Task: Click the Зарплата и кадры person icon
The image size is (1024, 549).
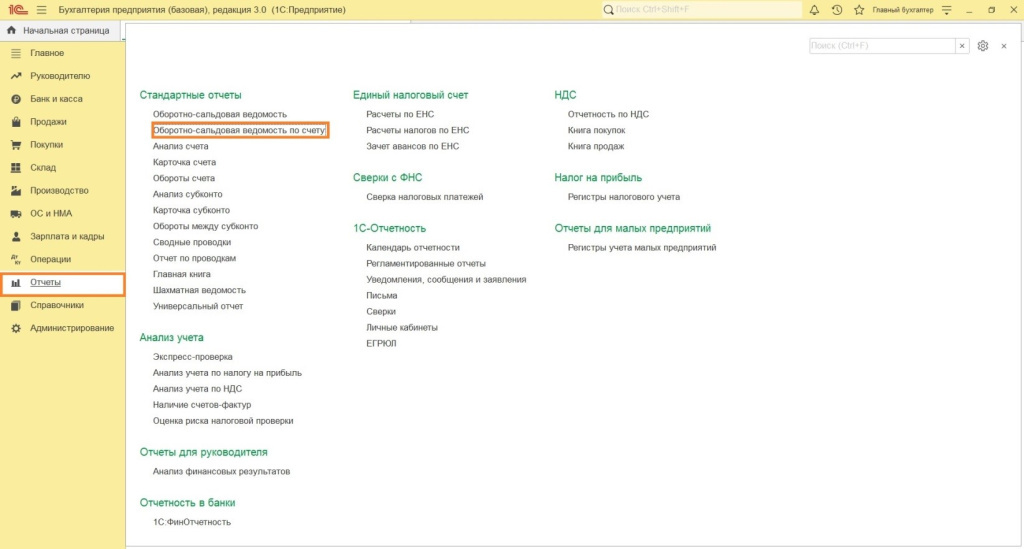Action: click(x=16, y=236)
